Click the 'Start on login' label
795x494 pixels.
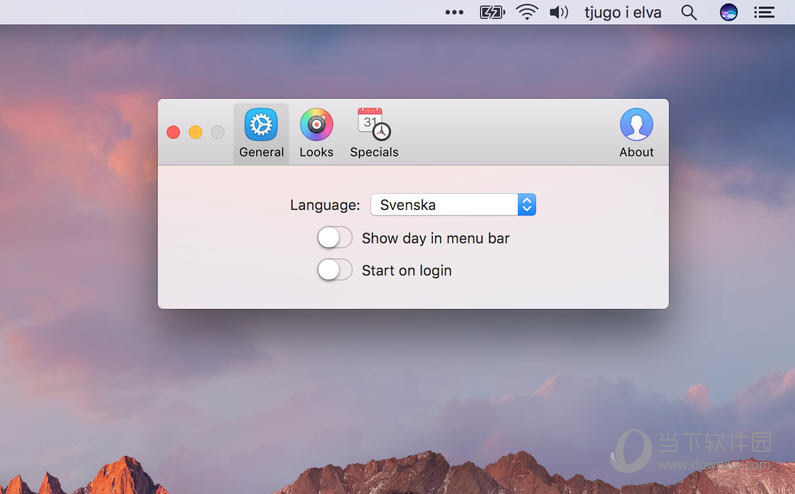coord(407,271)
